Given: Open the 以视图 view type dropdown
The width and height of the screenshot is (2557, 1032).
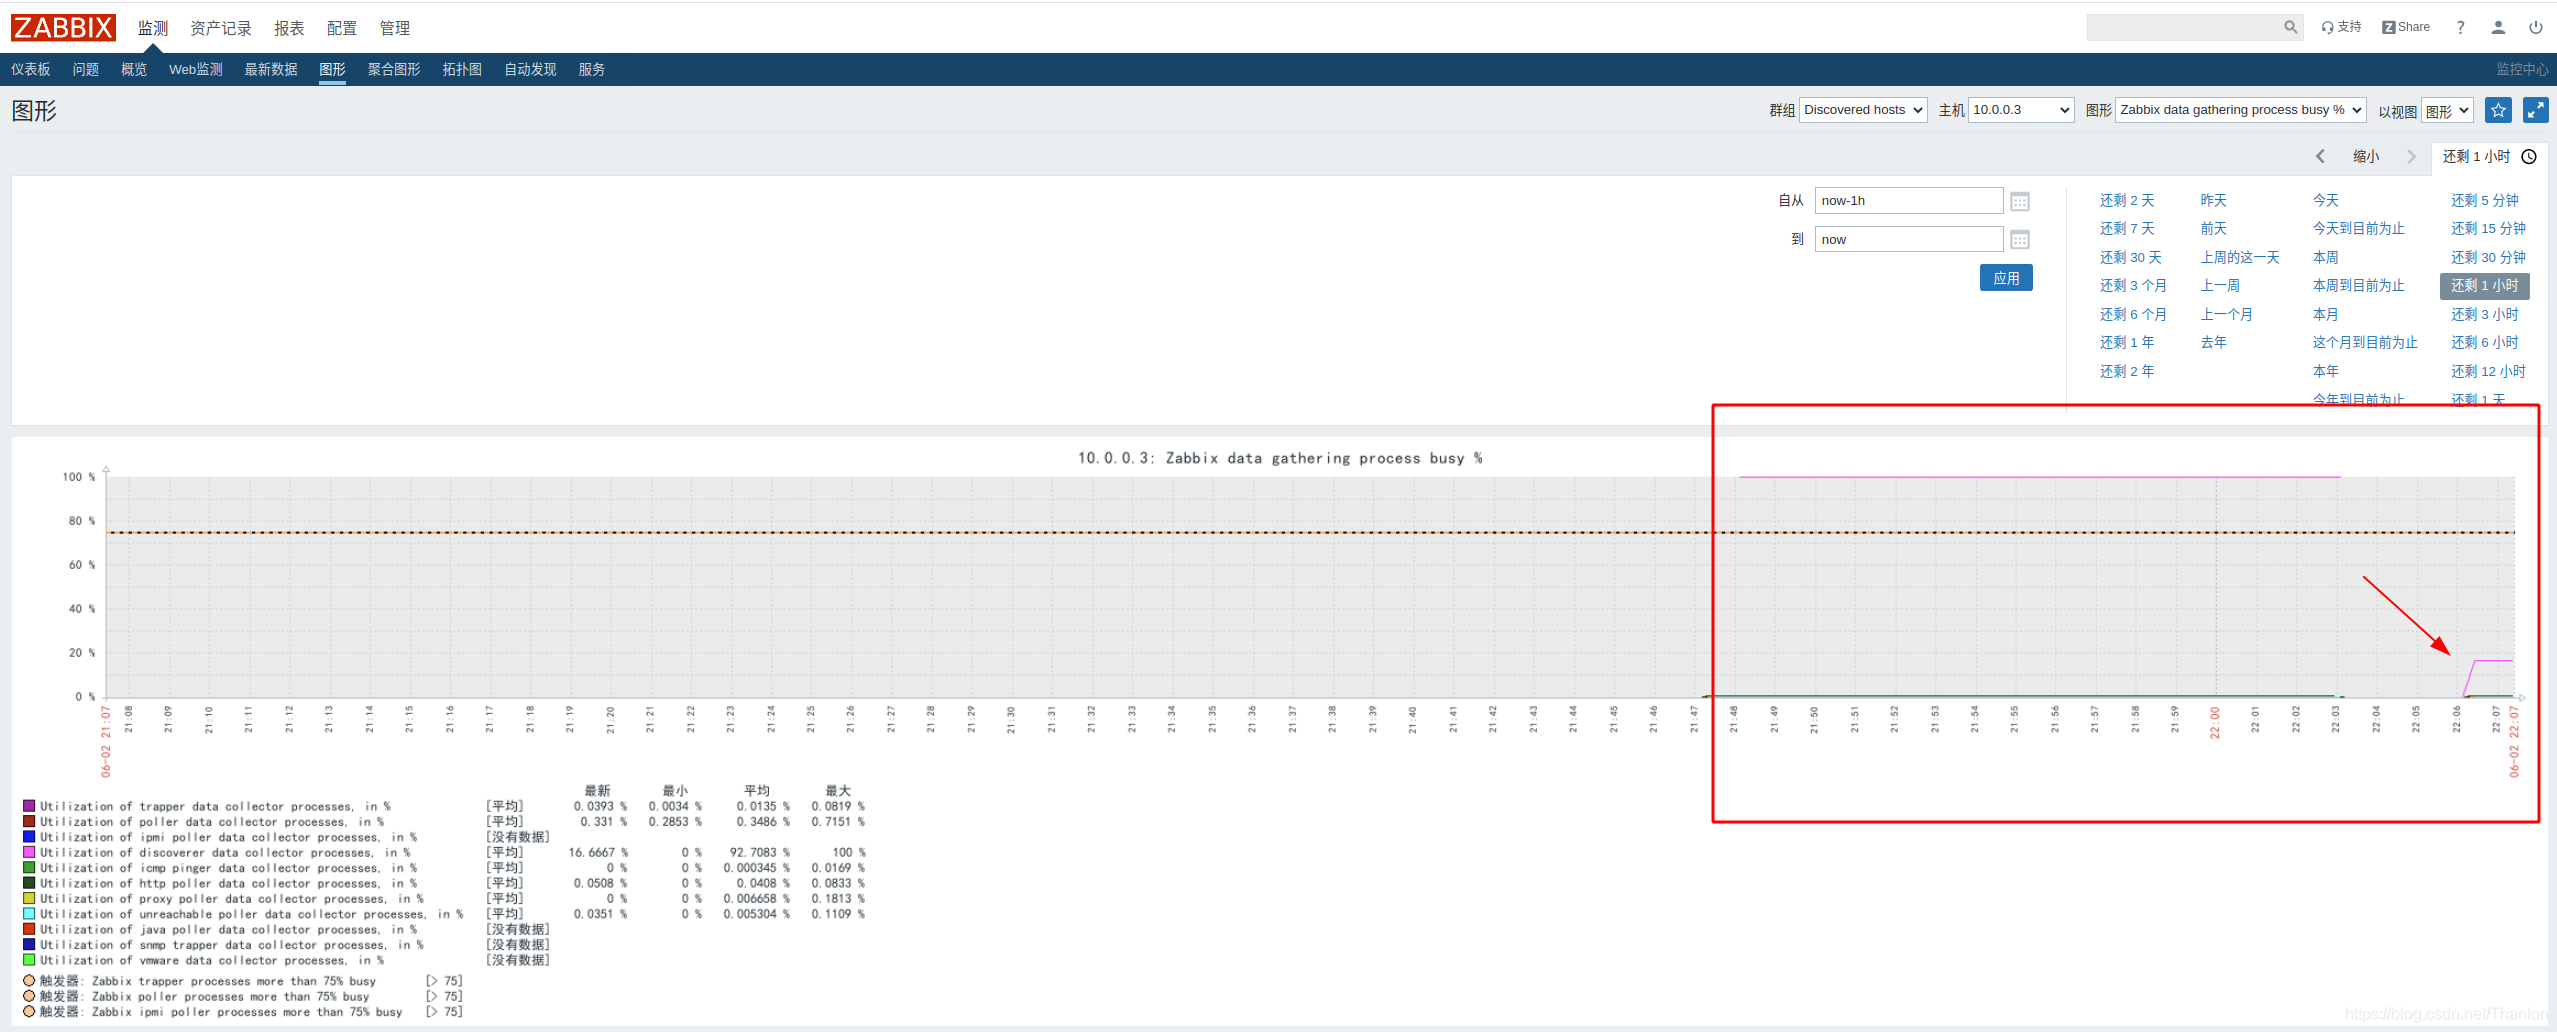Looking at the screenshot, I should coord(2447,110).
